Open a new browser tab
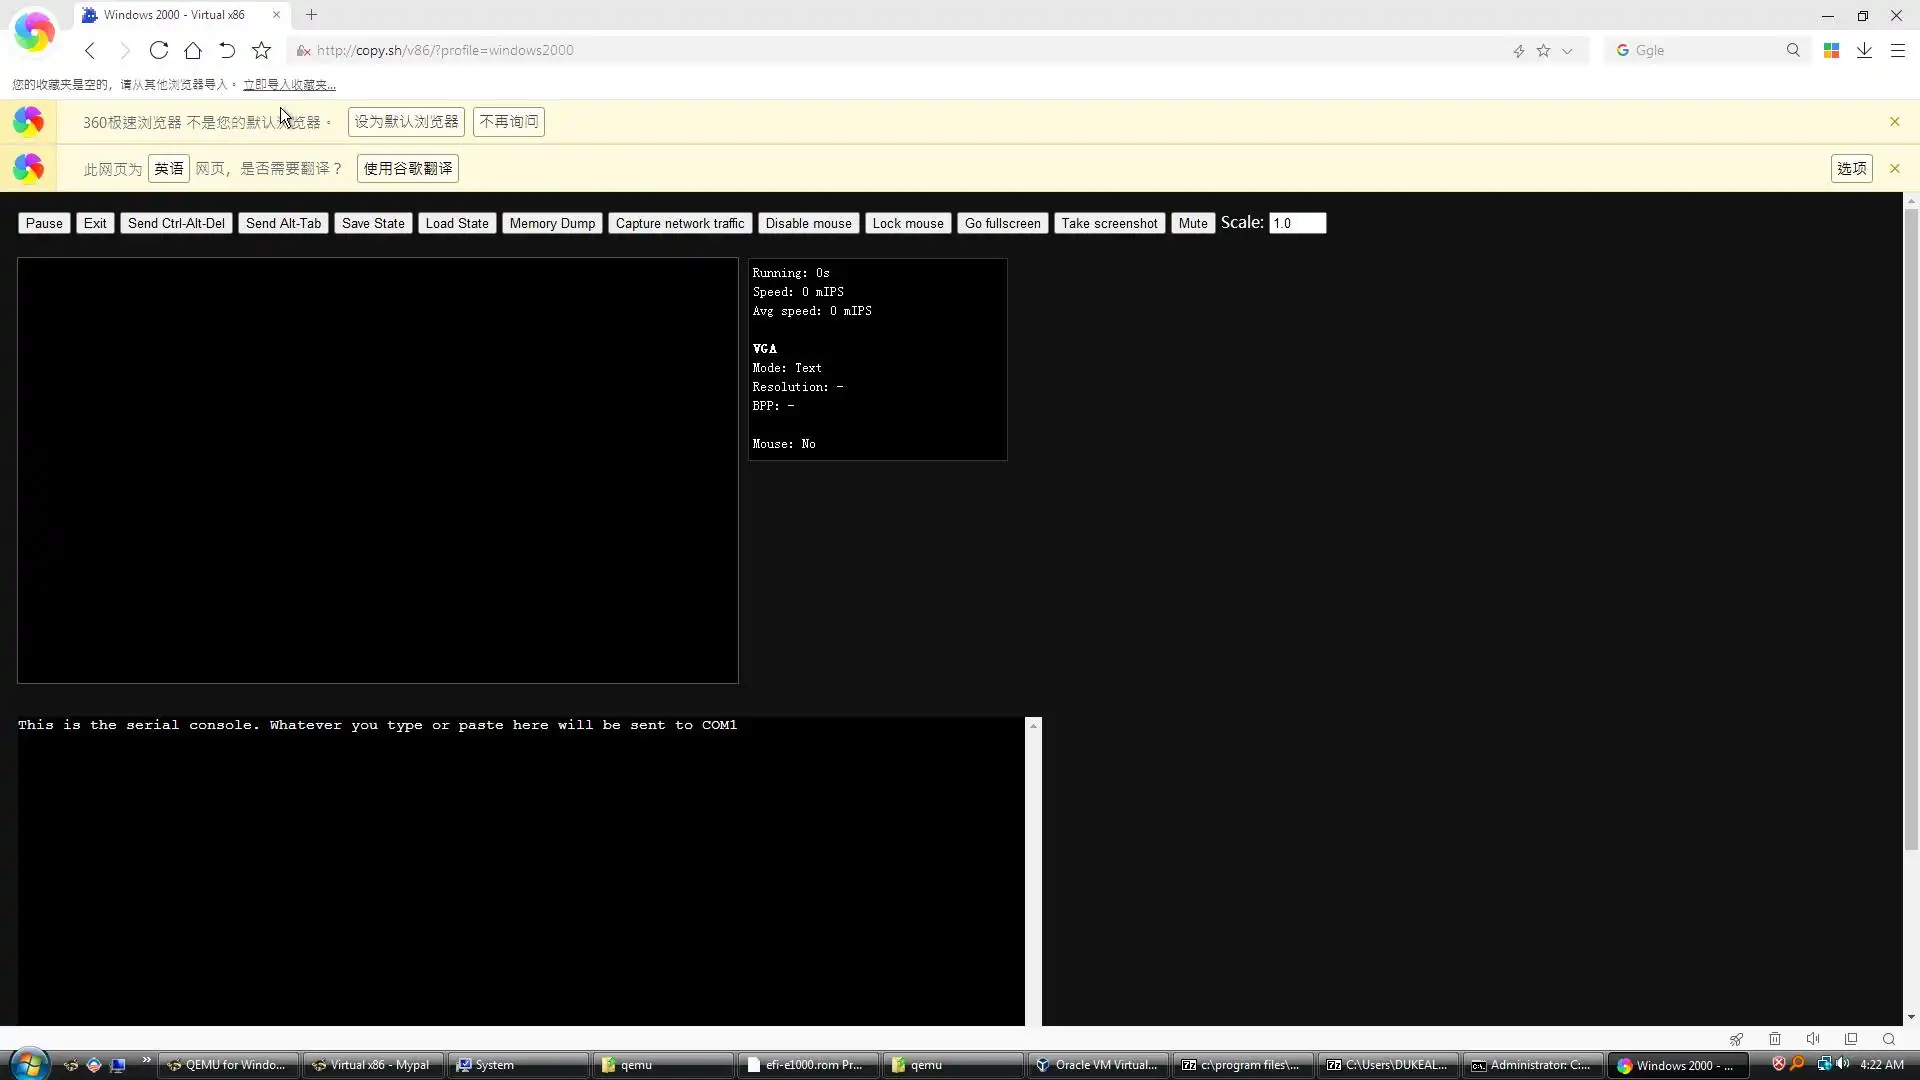1920x1080 pixels. point(311,15)
